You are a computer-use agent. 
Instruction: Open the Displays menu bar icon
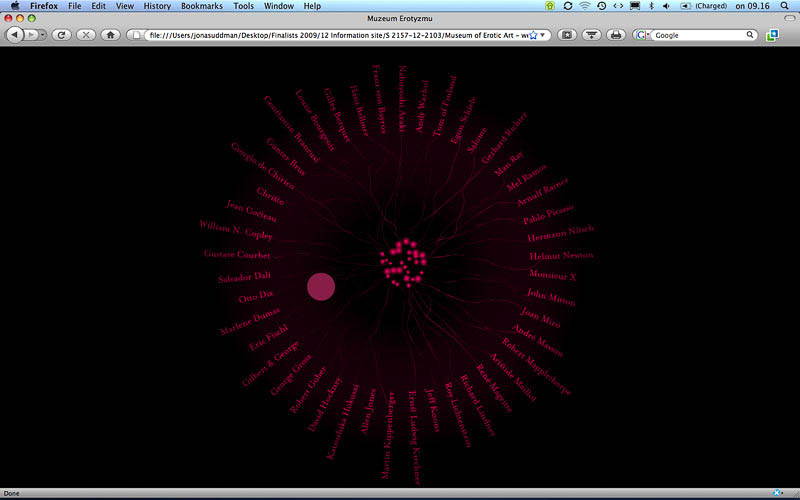635,6
